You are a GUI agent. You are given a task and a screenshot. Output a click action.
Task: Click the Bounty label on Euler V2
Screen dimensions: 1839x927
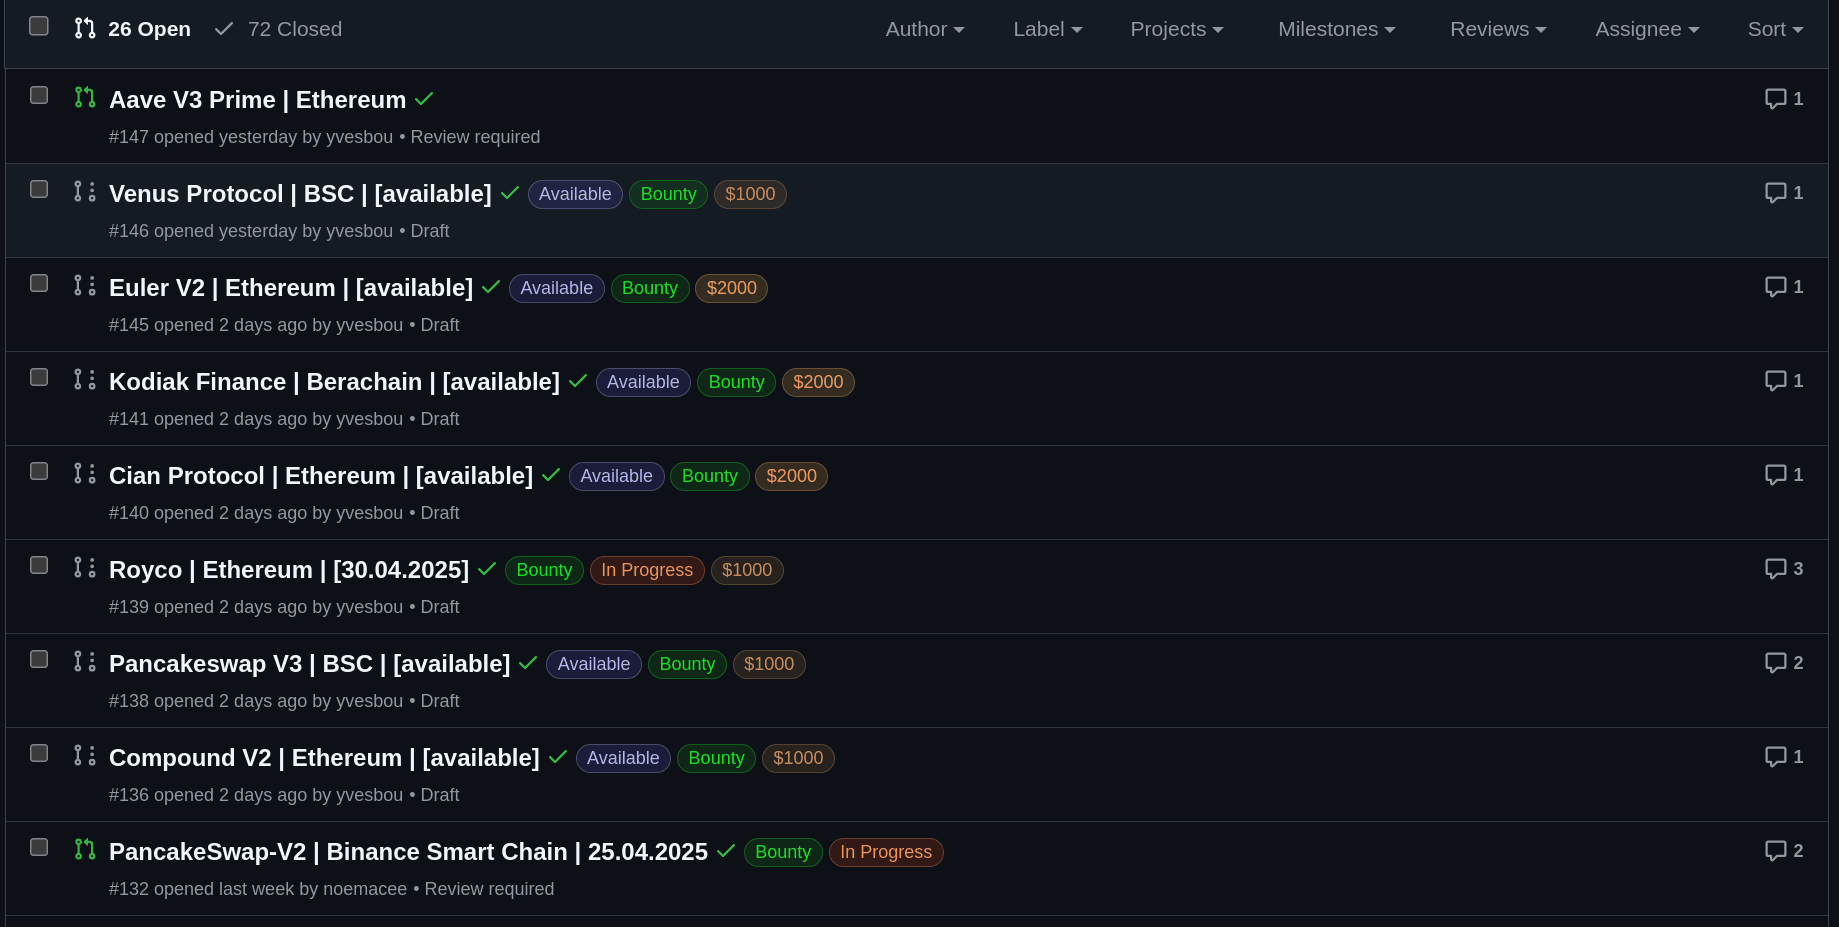pos(650,288)
